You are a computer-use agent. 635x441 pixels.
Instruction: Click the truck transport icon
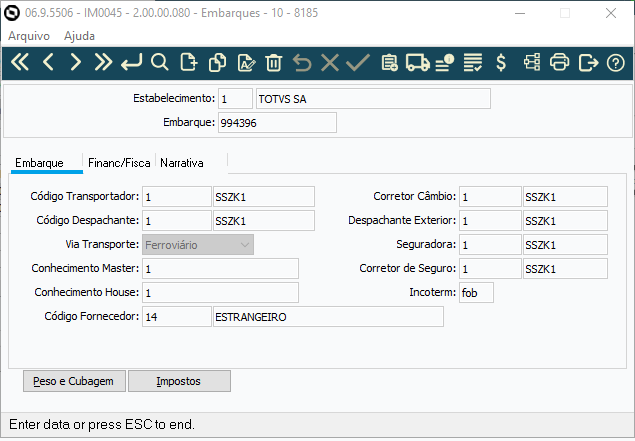pyautogui.click(x=418, y=63)
